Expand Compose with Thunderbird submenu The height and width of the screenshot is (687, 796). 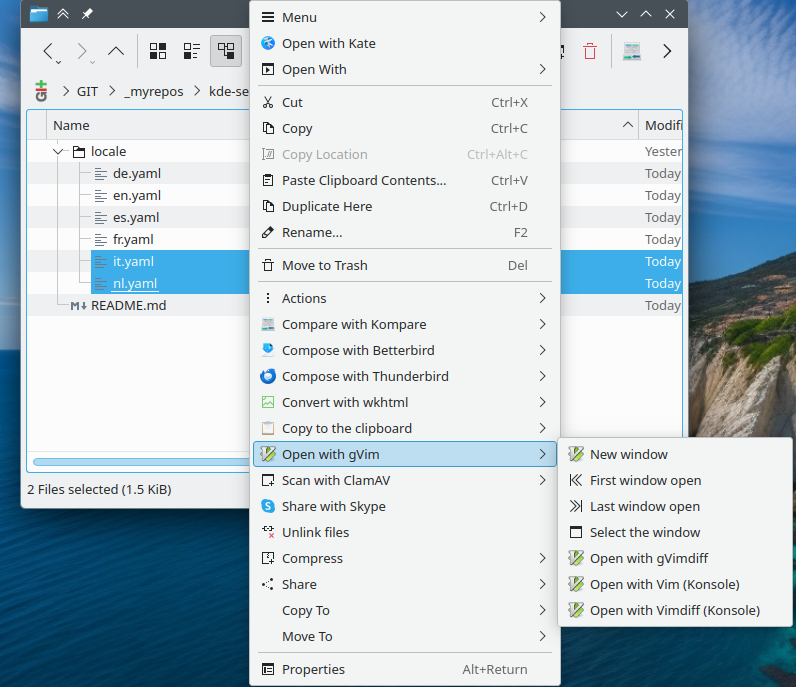pos(405,376)
